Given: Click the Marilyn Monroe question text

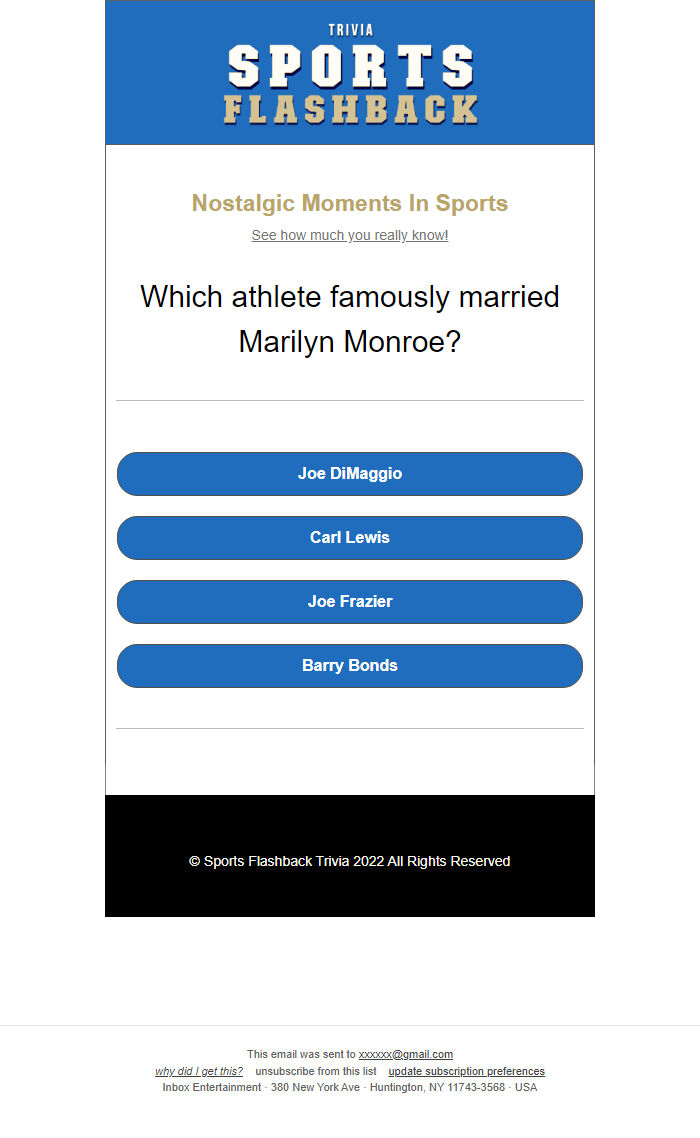Looking at the screenshot, I should tap(350, 319).
